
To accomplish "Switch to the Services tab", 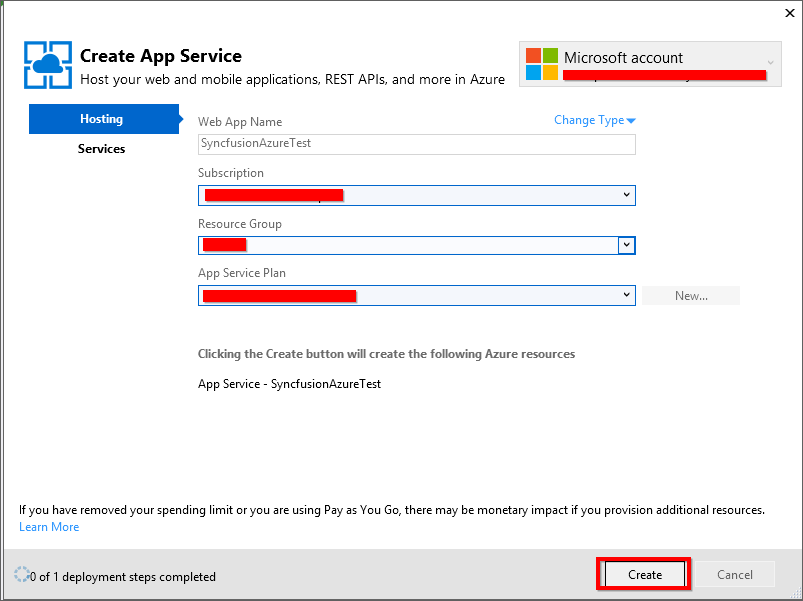I will click(101, 148).
